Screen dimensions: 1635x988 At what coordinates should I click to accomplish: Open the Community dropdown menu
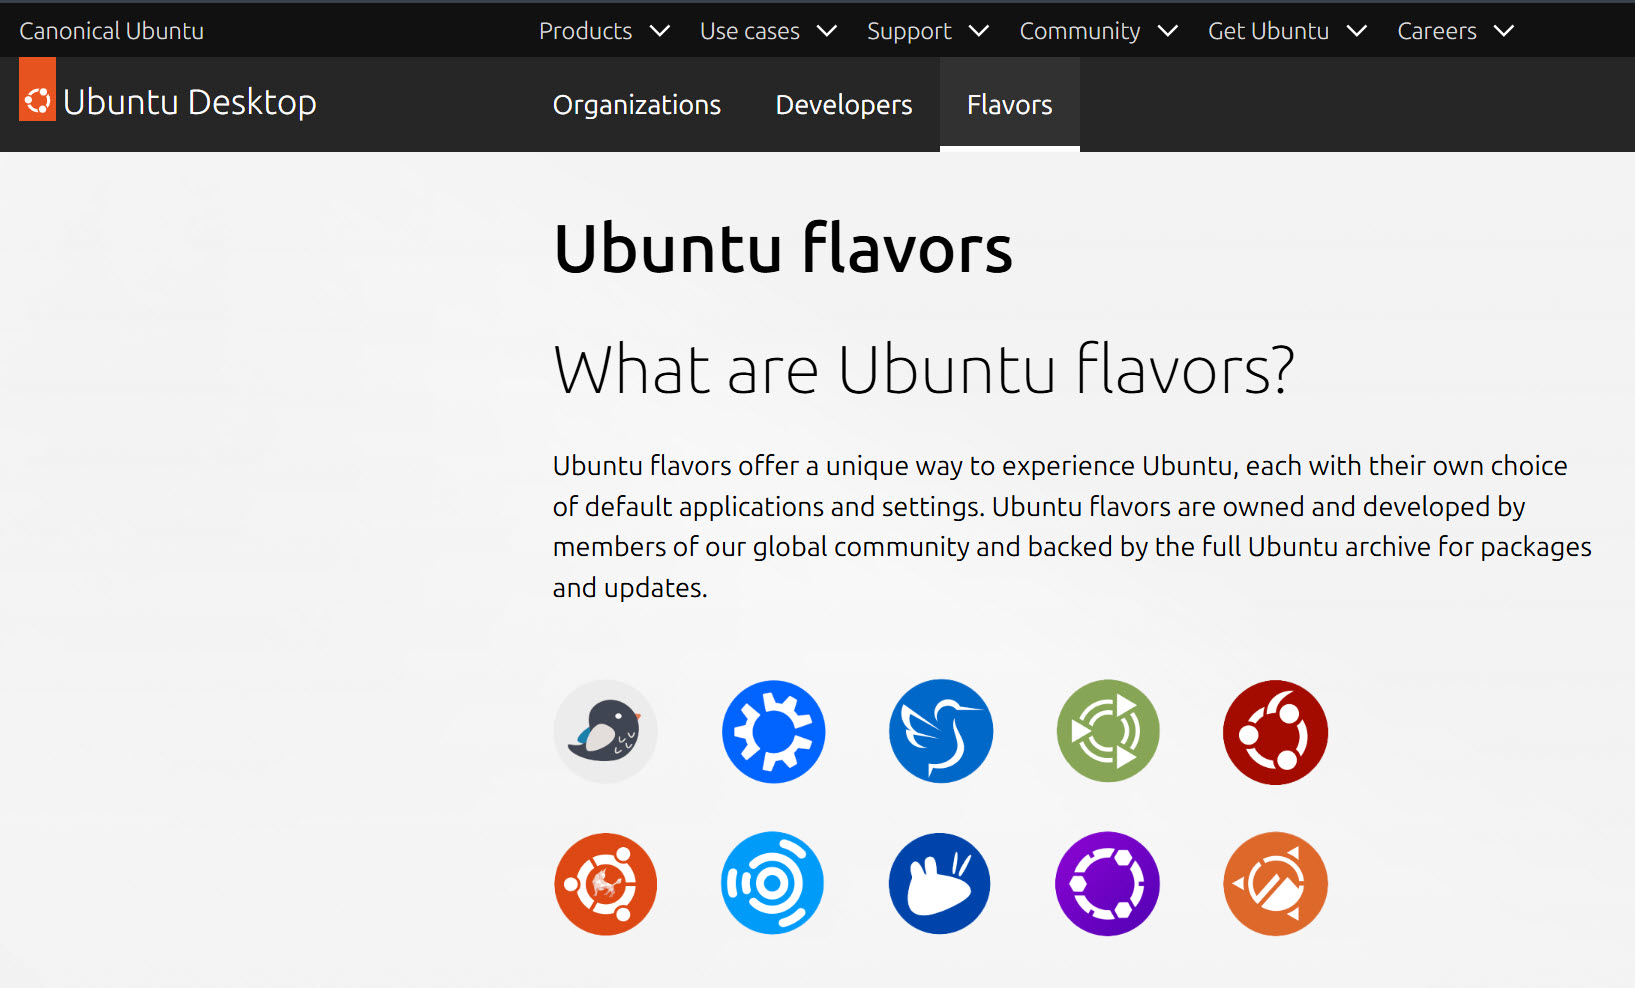(x=1099, y=31)
